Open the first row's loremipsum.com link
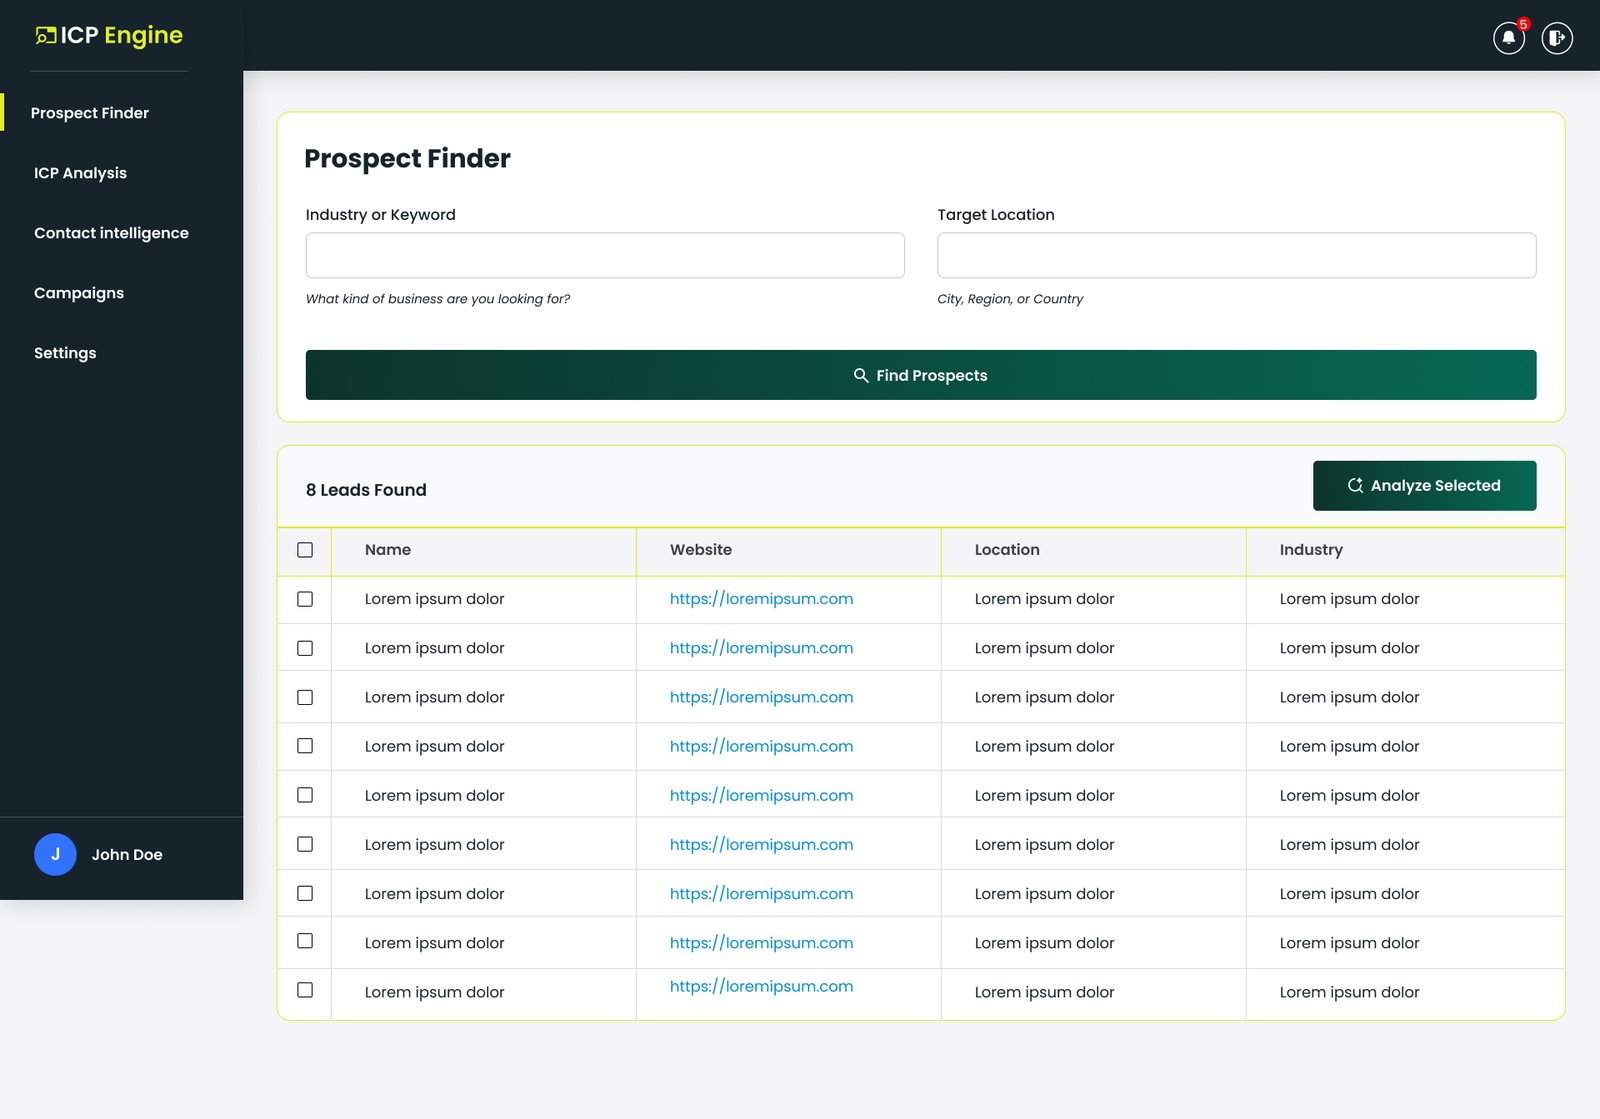 (761, 599)
